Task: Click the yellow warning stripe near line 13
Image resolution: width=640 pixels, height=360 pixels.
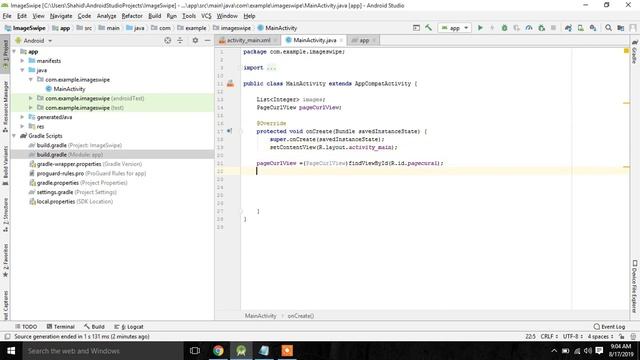Action: (626, 103)
